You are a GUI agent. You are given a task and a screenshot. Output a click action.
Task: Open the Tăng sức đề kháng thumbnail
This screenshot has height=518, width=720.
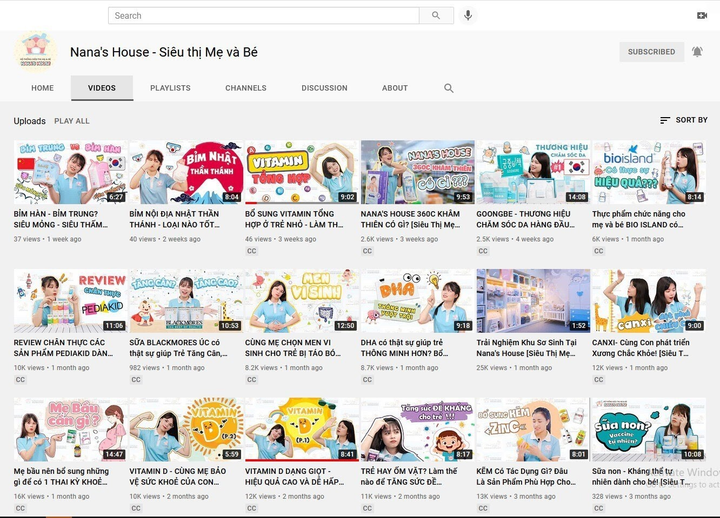click(x=417, y=429)
